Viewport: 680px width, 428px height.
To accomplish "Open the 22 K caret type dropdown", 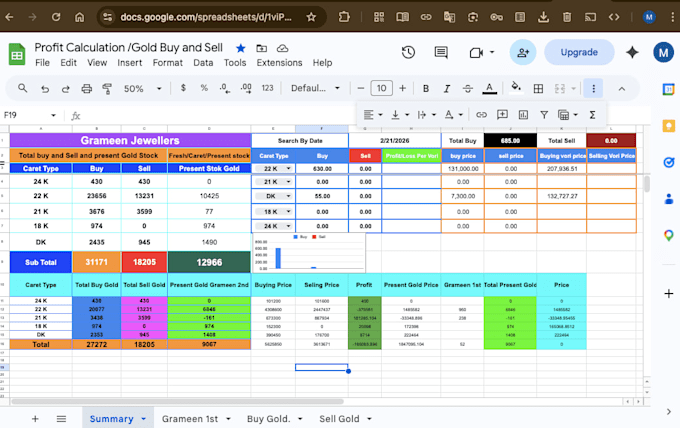I will tap(273, 169).
